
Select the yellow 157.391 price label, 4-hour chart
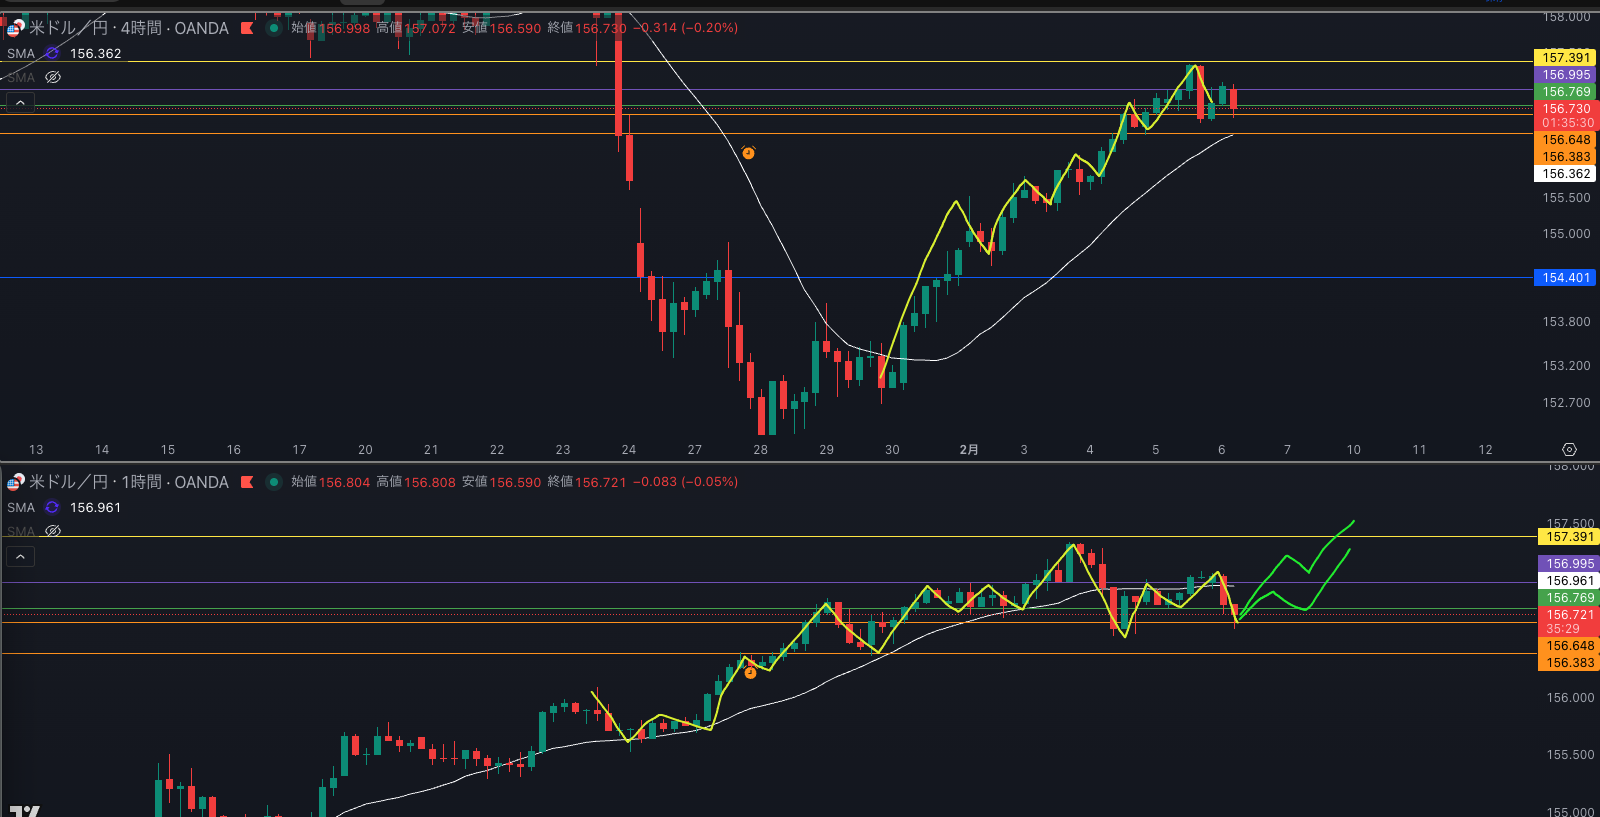pos(1565,58)
